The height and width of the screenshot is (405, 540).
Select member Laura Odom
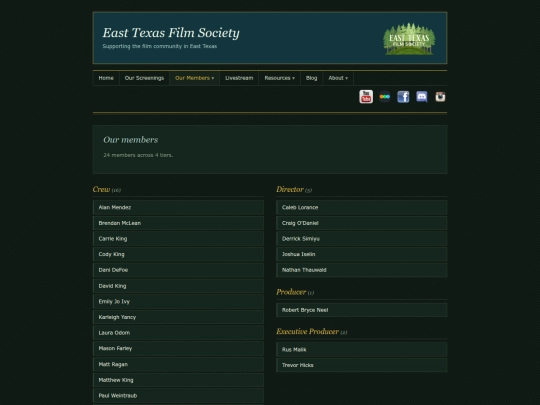coord(178,333)
